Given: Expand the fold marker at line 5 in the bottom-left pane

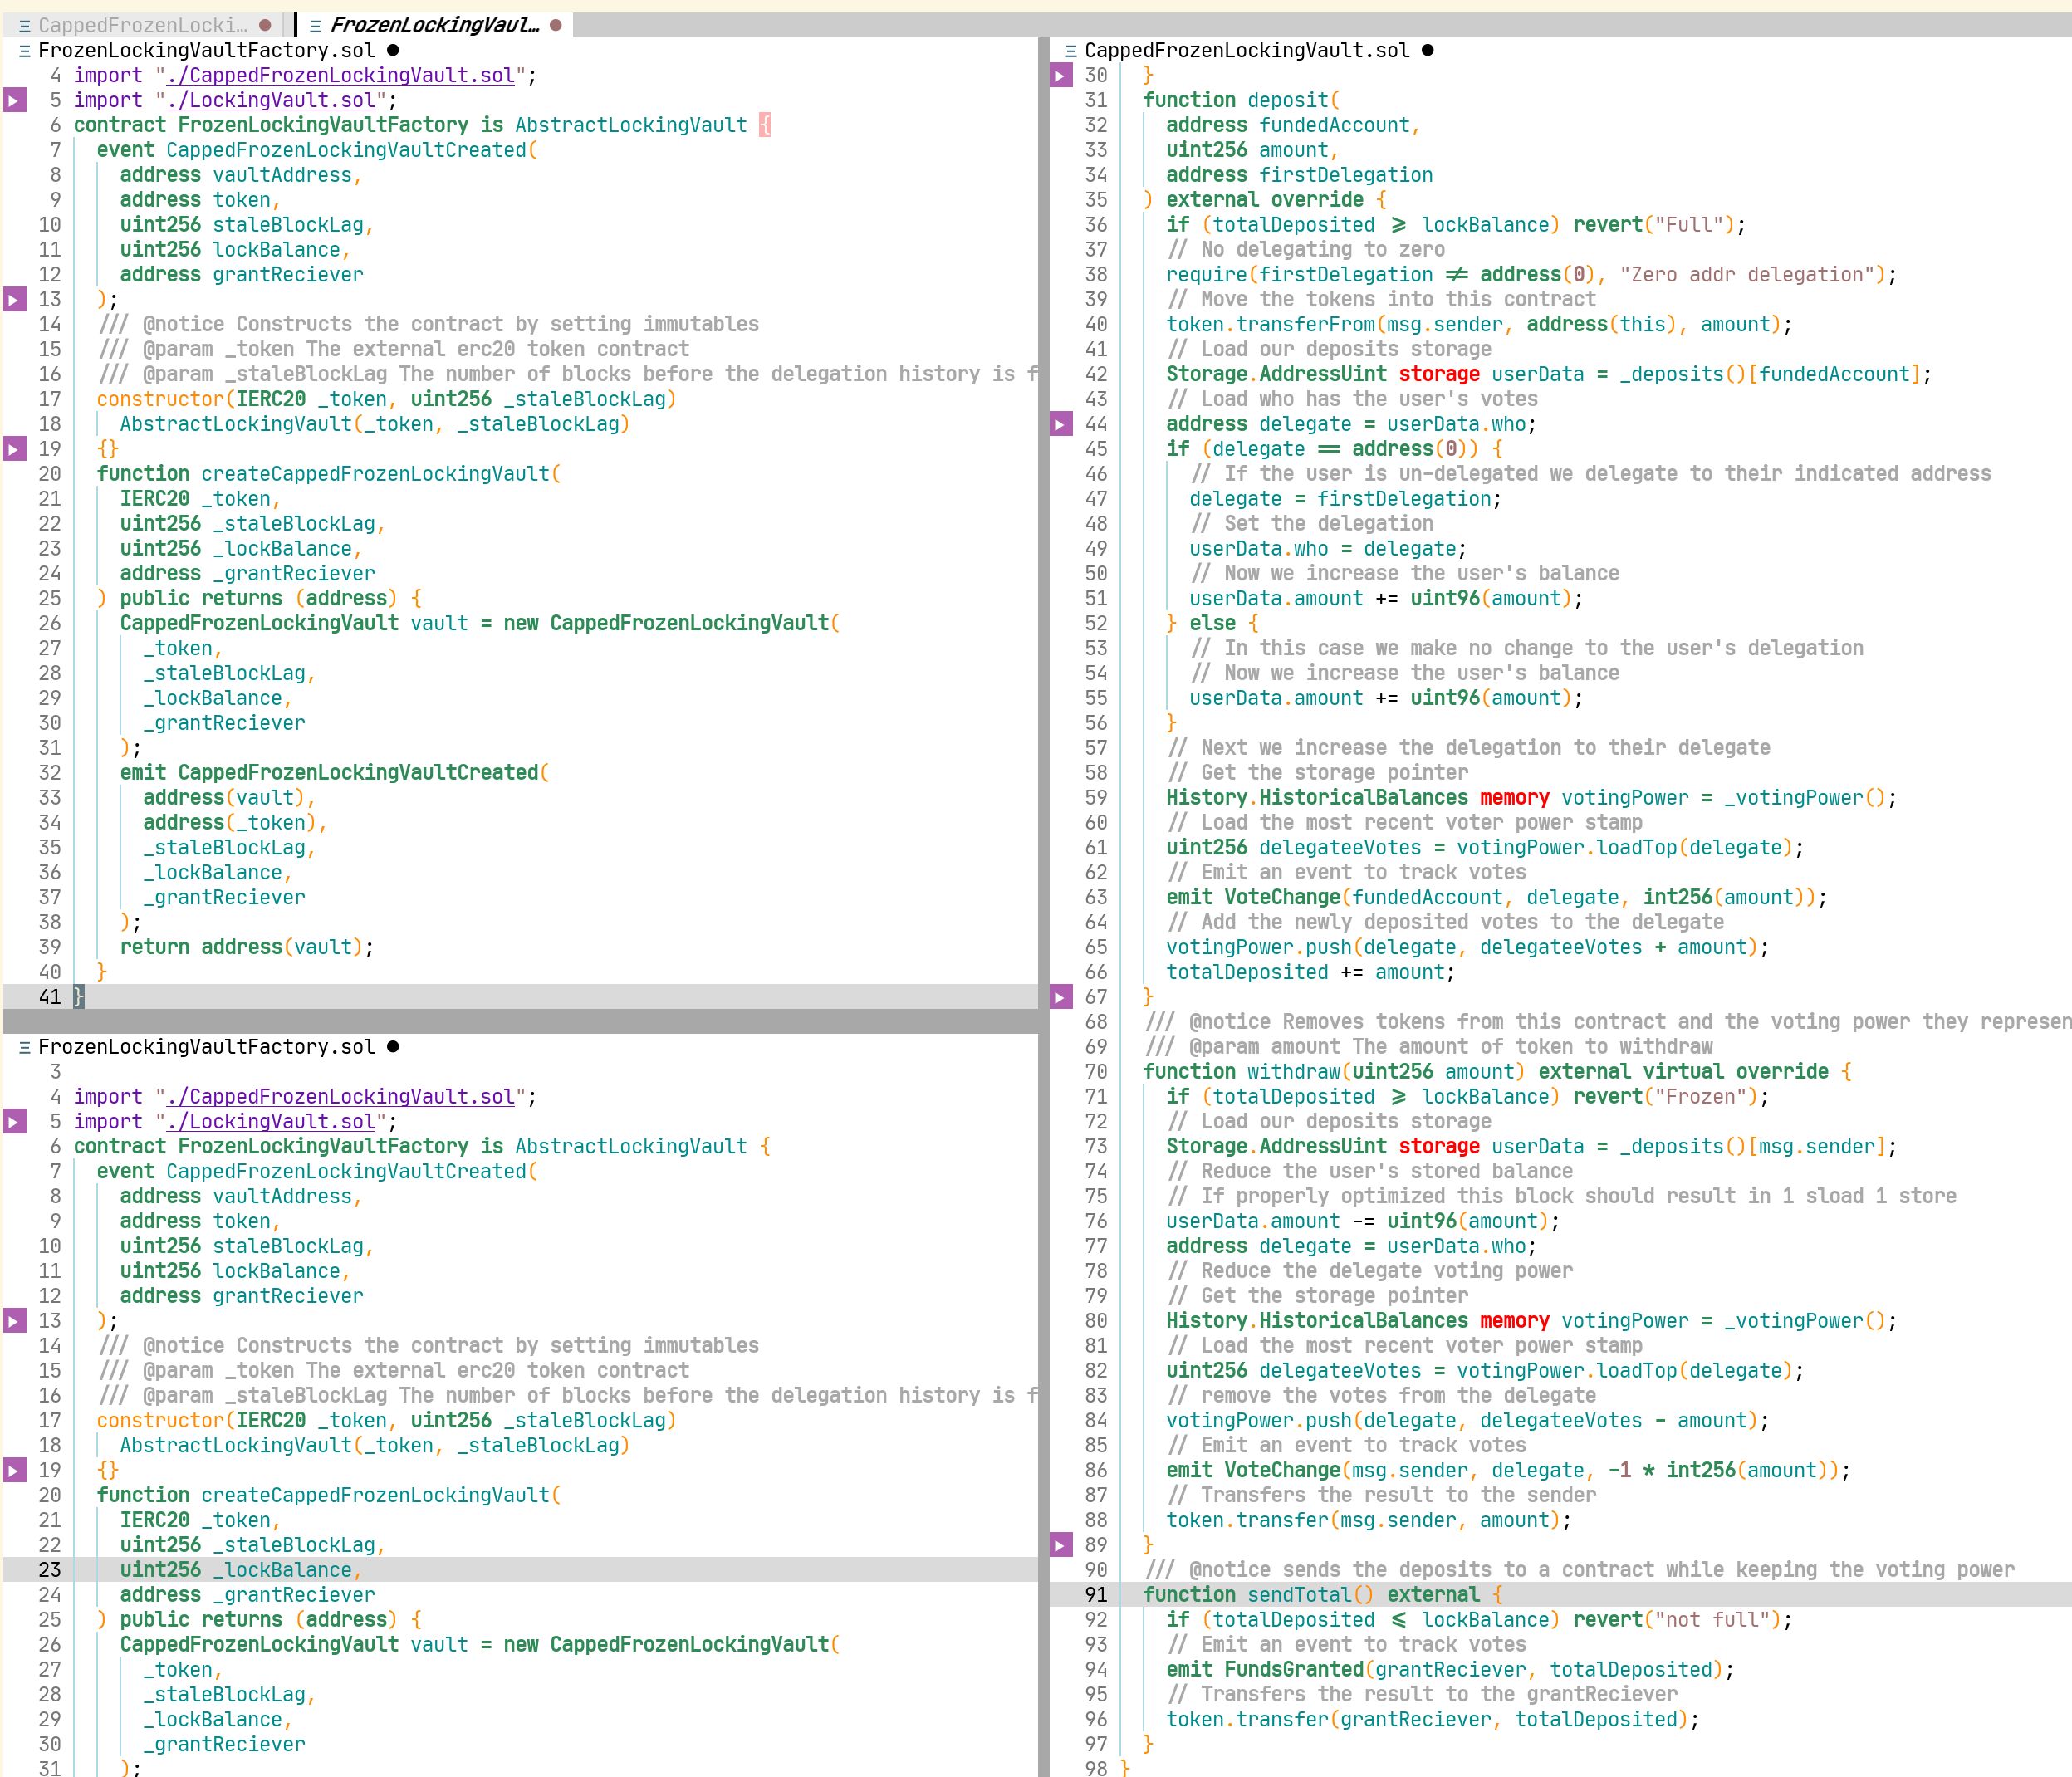Looking at the screenshot, I should coord(14,1122).
